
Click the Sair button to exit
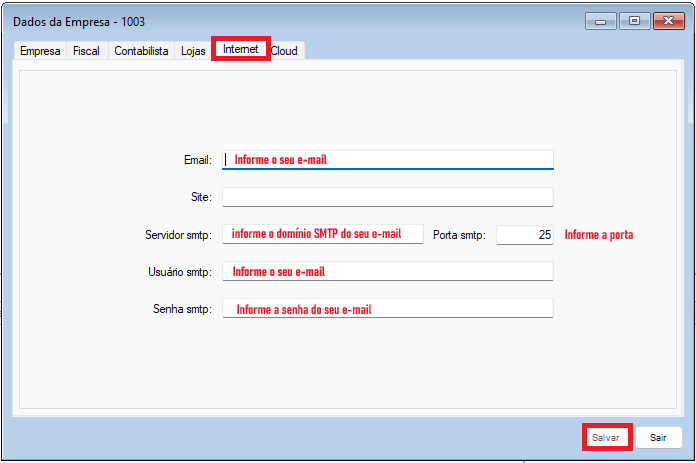pos(658,438)
